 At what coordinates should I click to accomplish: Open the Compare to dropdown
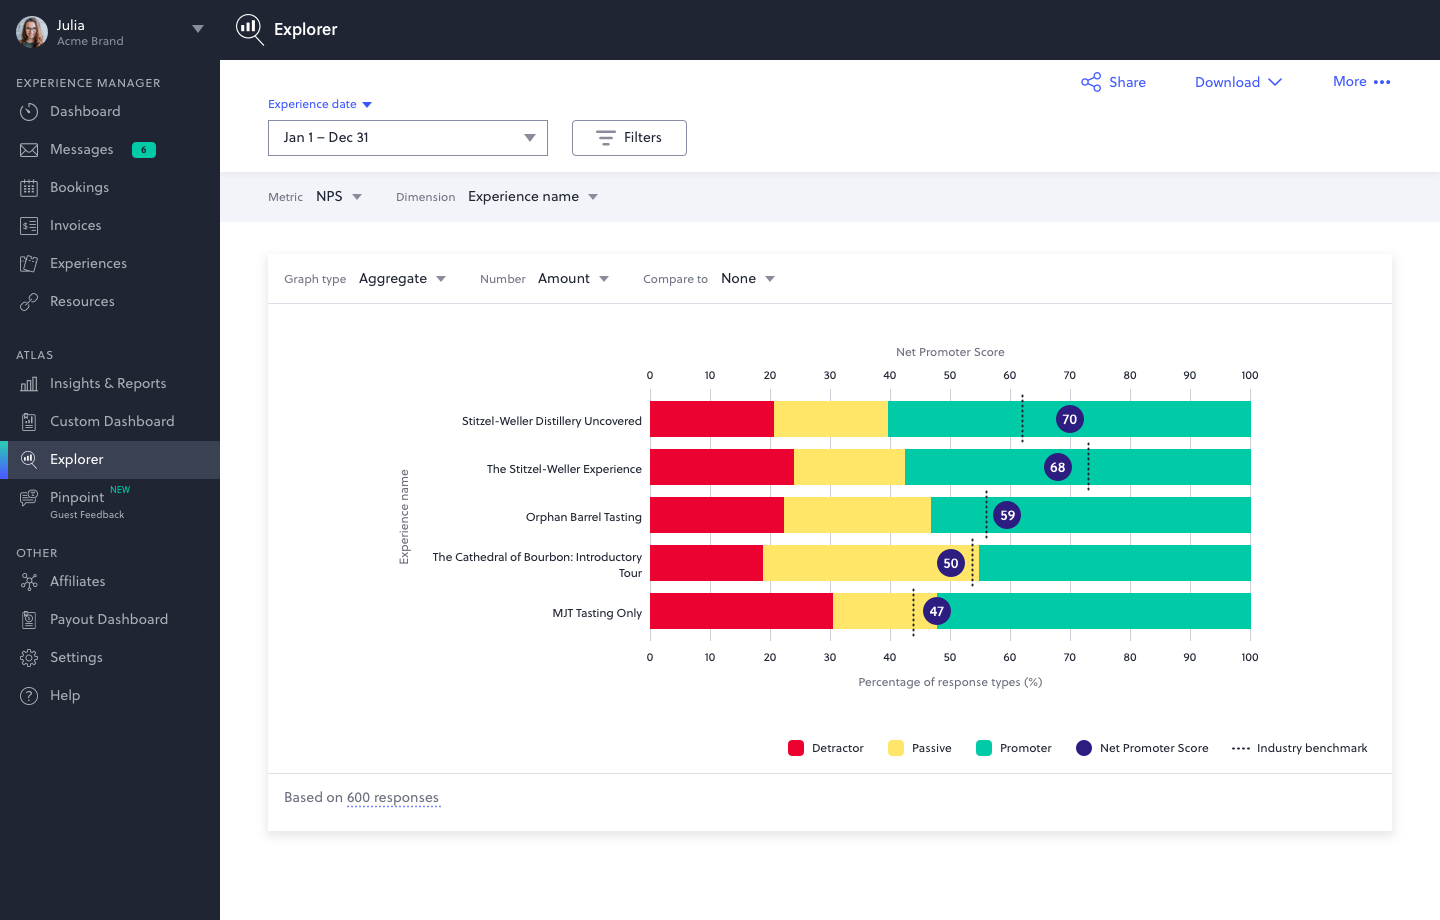pos(746,279)
